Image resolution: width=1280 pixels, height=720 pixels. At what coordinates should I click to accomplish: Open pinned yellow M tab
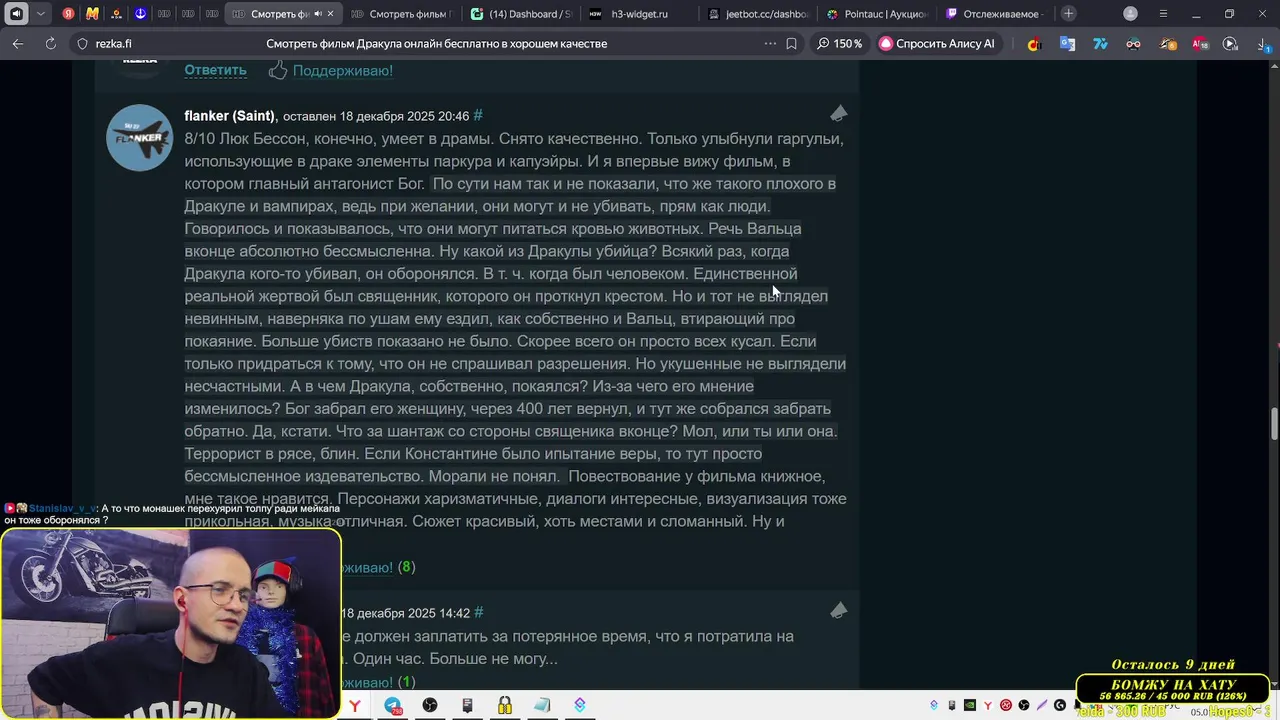tap(92, 14)
